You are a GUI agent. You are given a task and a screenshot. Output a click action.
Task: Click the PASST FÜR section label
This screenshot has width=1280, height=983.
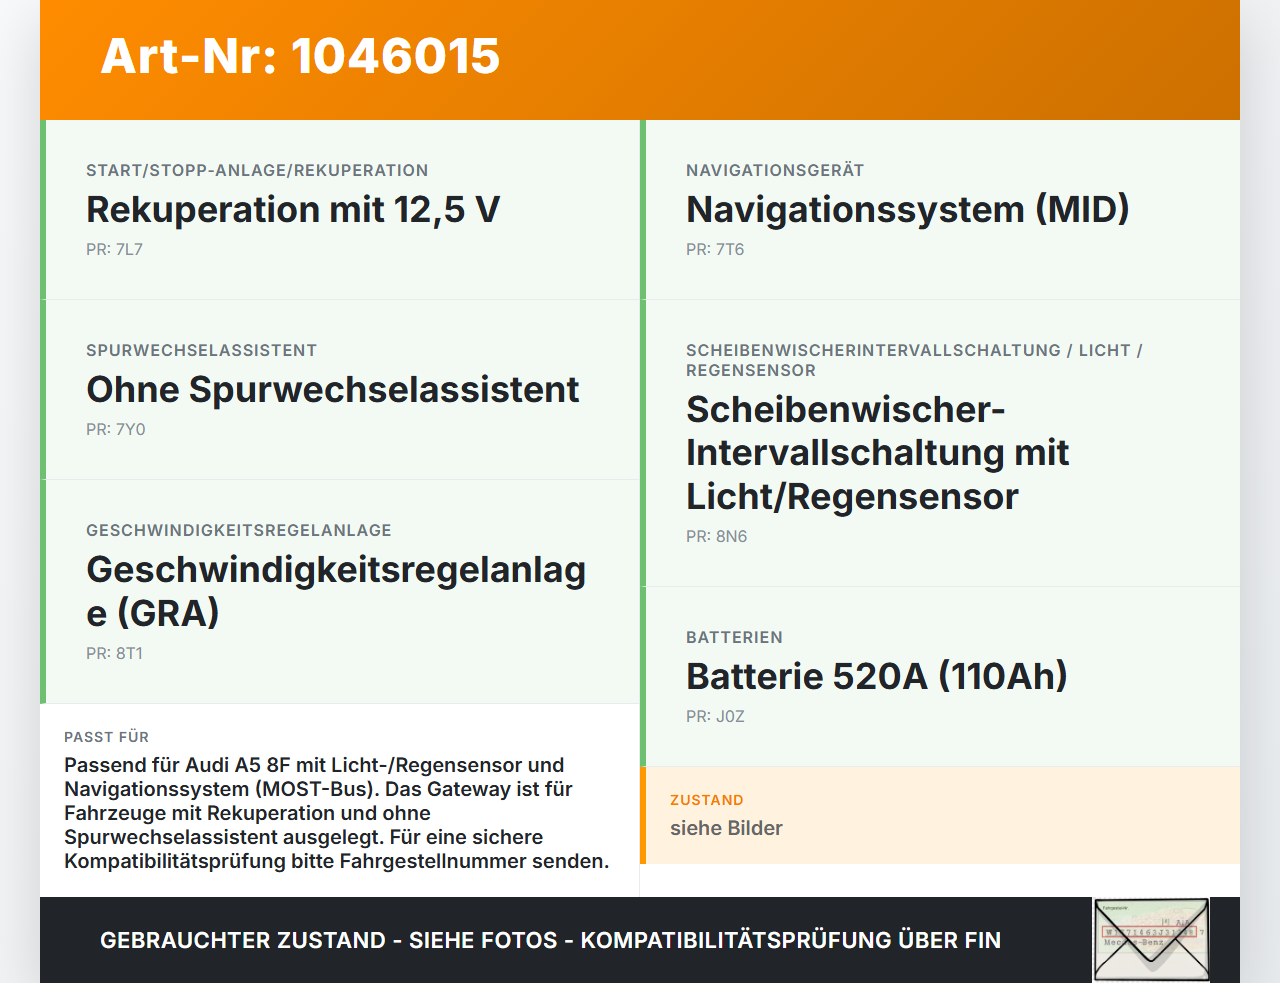106,737
